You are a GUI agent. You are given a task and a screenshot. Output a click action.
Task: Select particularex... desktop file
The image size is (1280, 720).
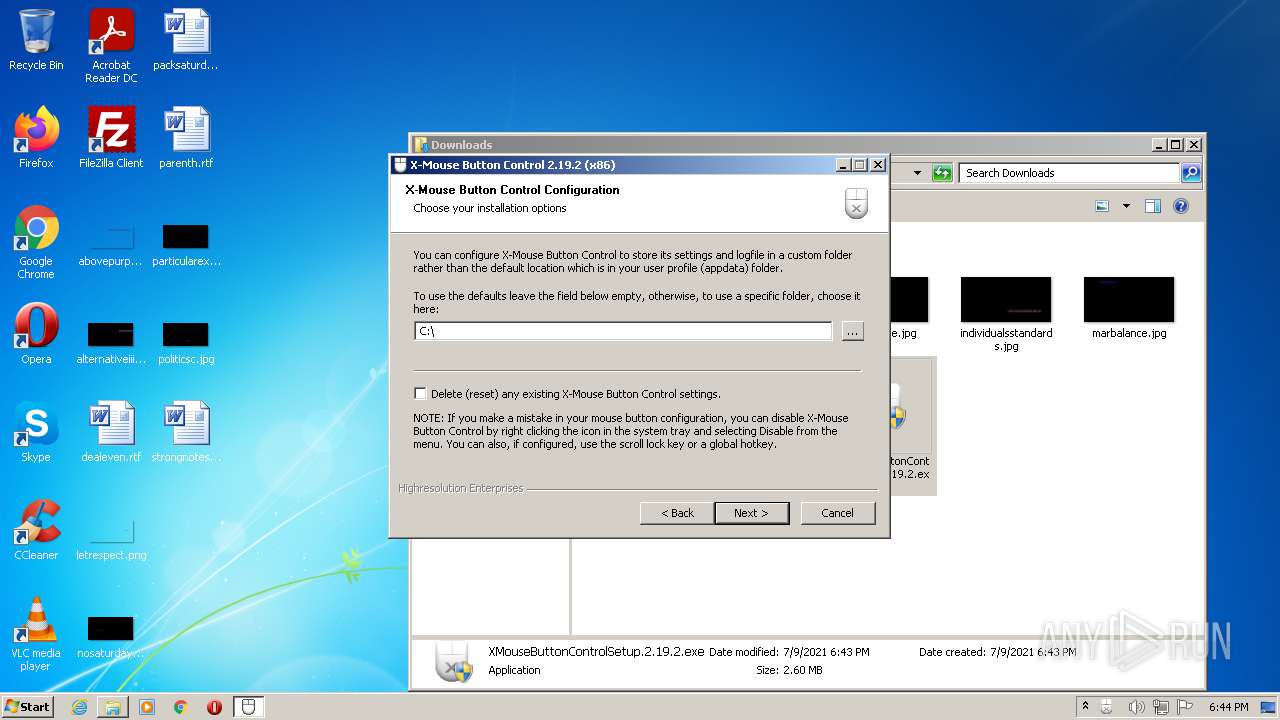click(x=186, y=246)
